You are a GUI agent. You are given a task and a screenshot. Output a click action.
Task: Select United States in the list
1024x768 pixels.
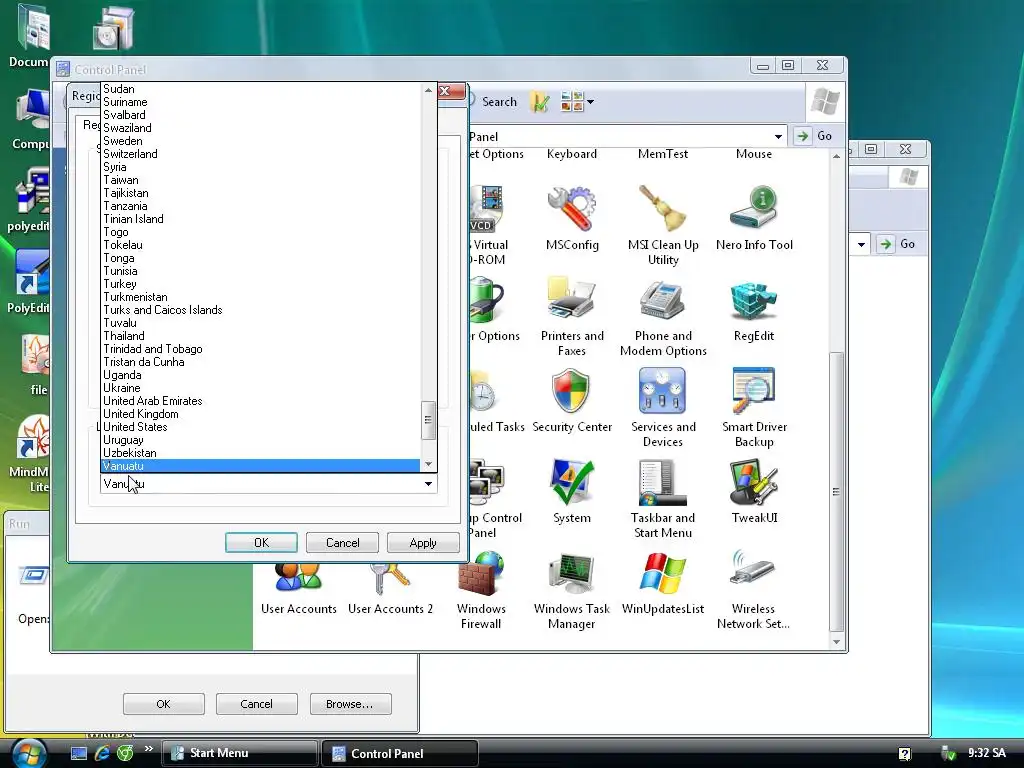[x=260, y=427]
